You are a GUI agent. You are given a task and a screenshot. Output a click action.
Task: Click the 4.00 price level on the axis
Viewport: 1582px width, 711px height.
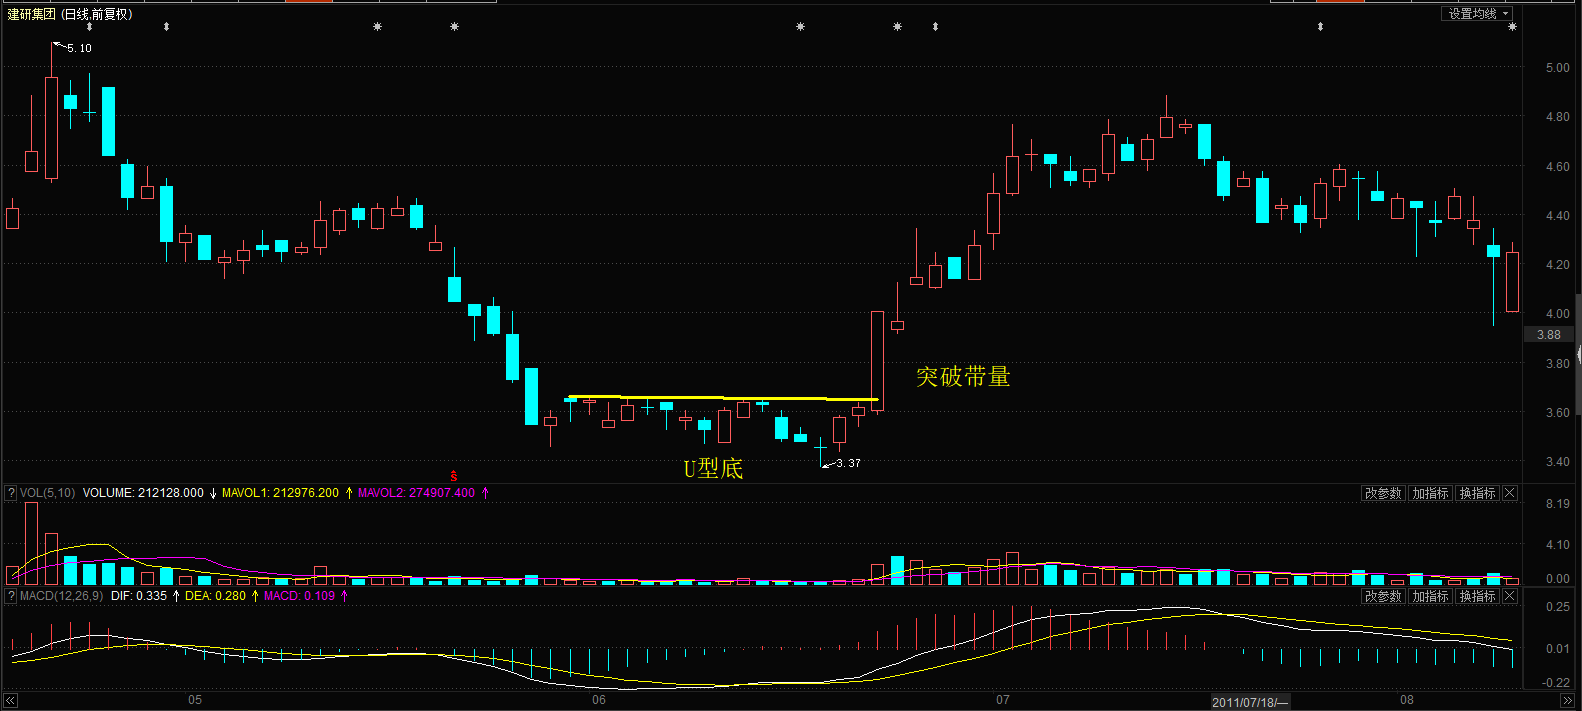(1557, 314)
